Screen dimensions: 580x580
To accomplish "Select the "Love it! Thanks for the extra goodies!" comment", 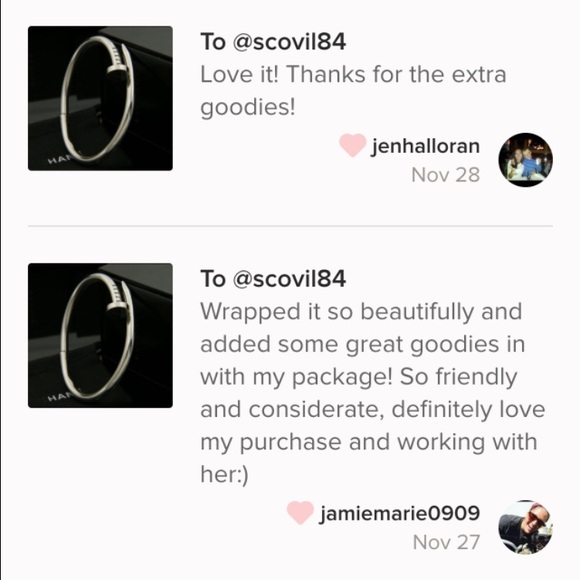I will coord(353,91).
